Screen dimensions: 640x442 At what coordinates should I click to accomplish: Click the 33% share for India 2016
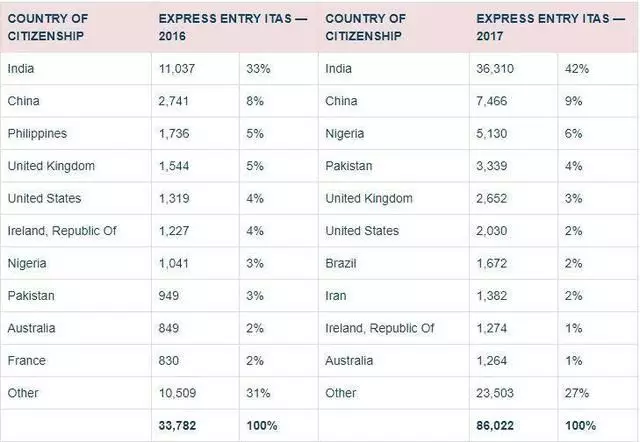click(259, 68)
